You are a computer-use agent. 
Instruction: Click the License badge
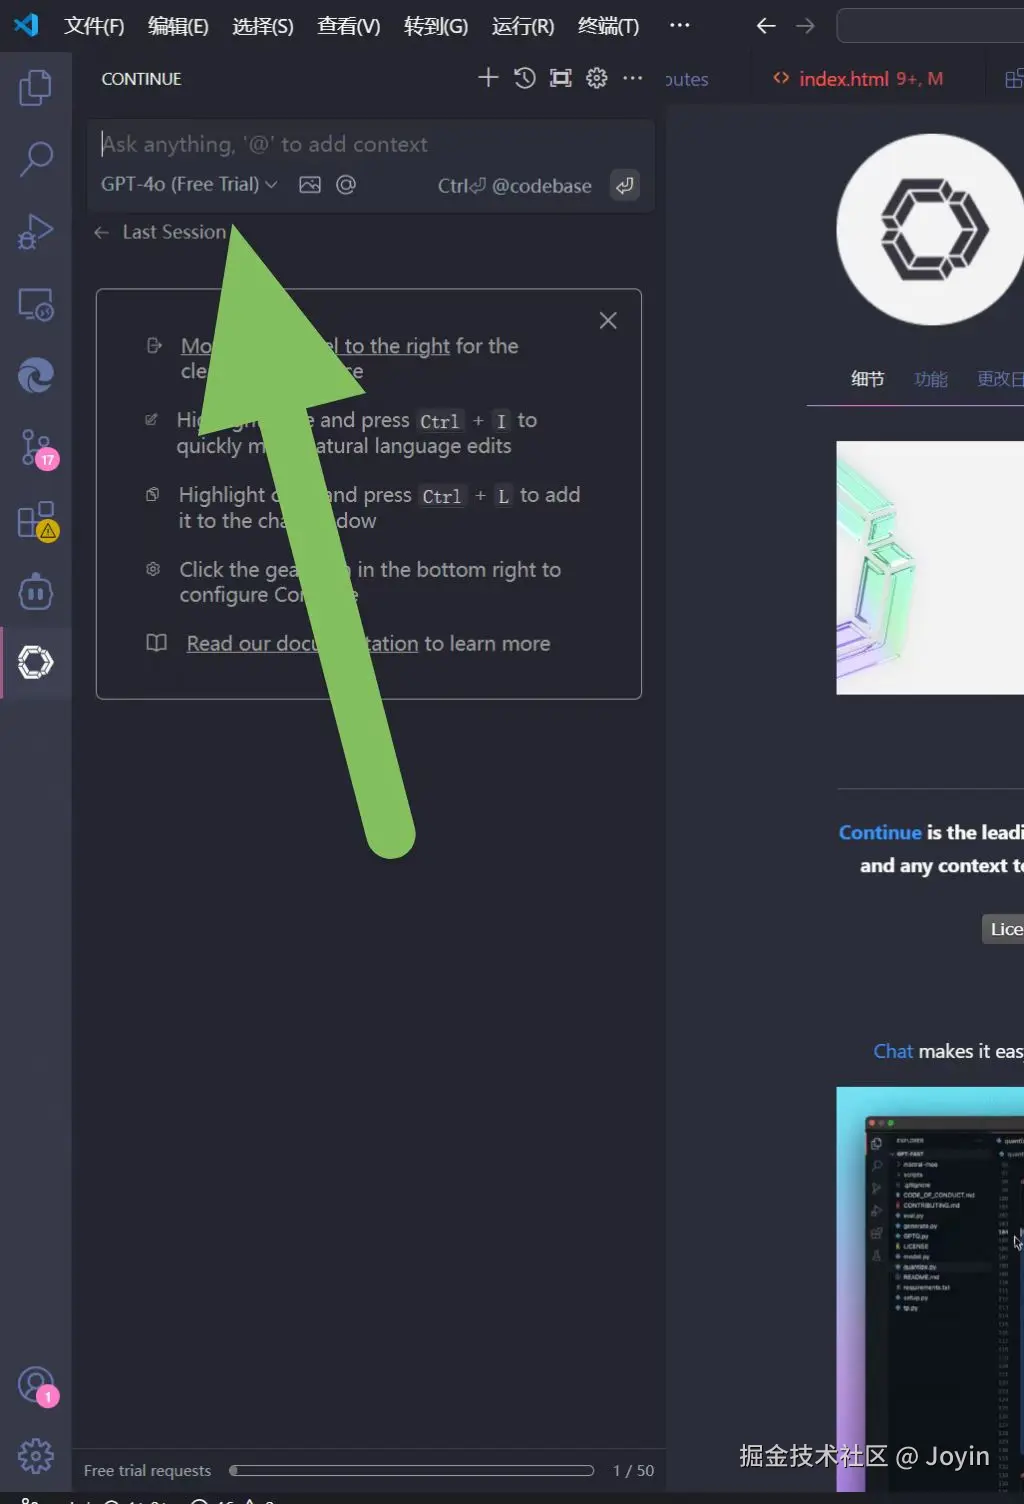1003,929
